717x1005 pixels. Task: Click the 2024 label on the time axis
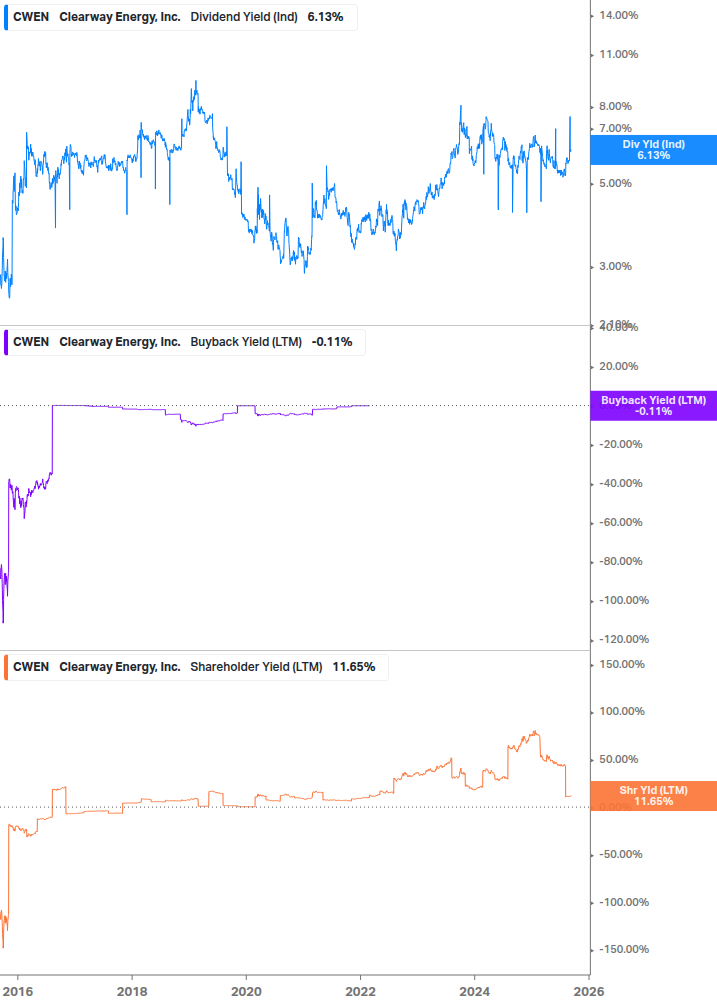coord(474,992)
